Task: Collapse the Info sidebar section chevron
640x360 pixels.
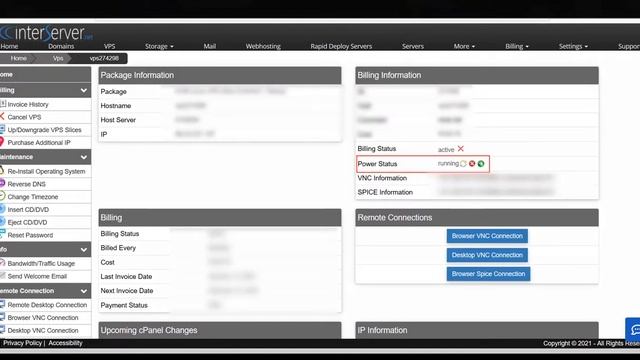Action: [x=84, y=249]
